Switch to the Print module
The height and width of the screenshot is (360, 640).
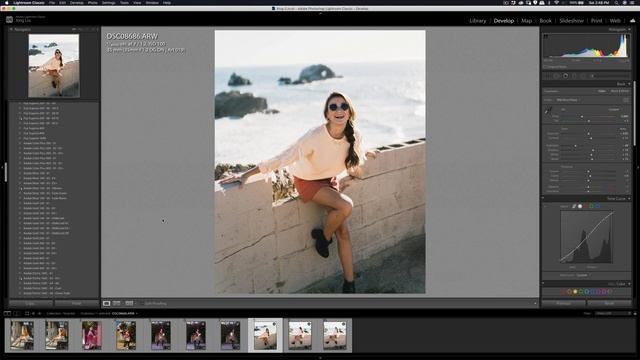coord(596,20)
